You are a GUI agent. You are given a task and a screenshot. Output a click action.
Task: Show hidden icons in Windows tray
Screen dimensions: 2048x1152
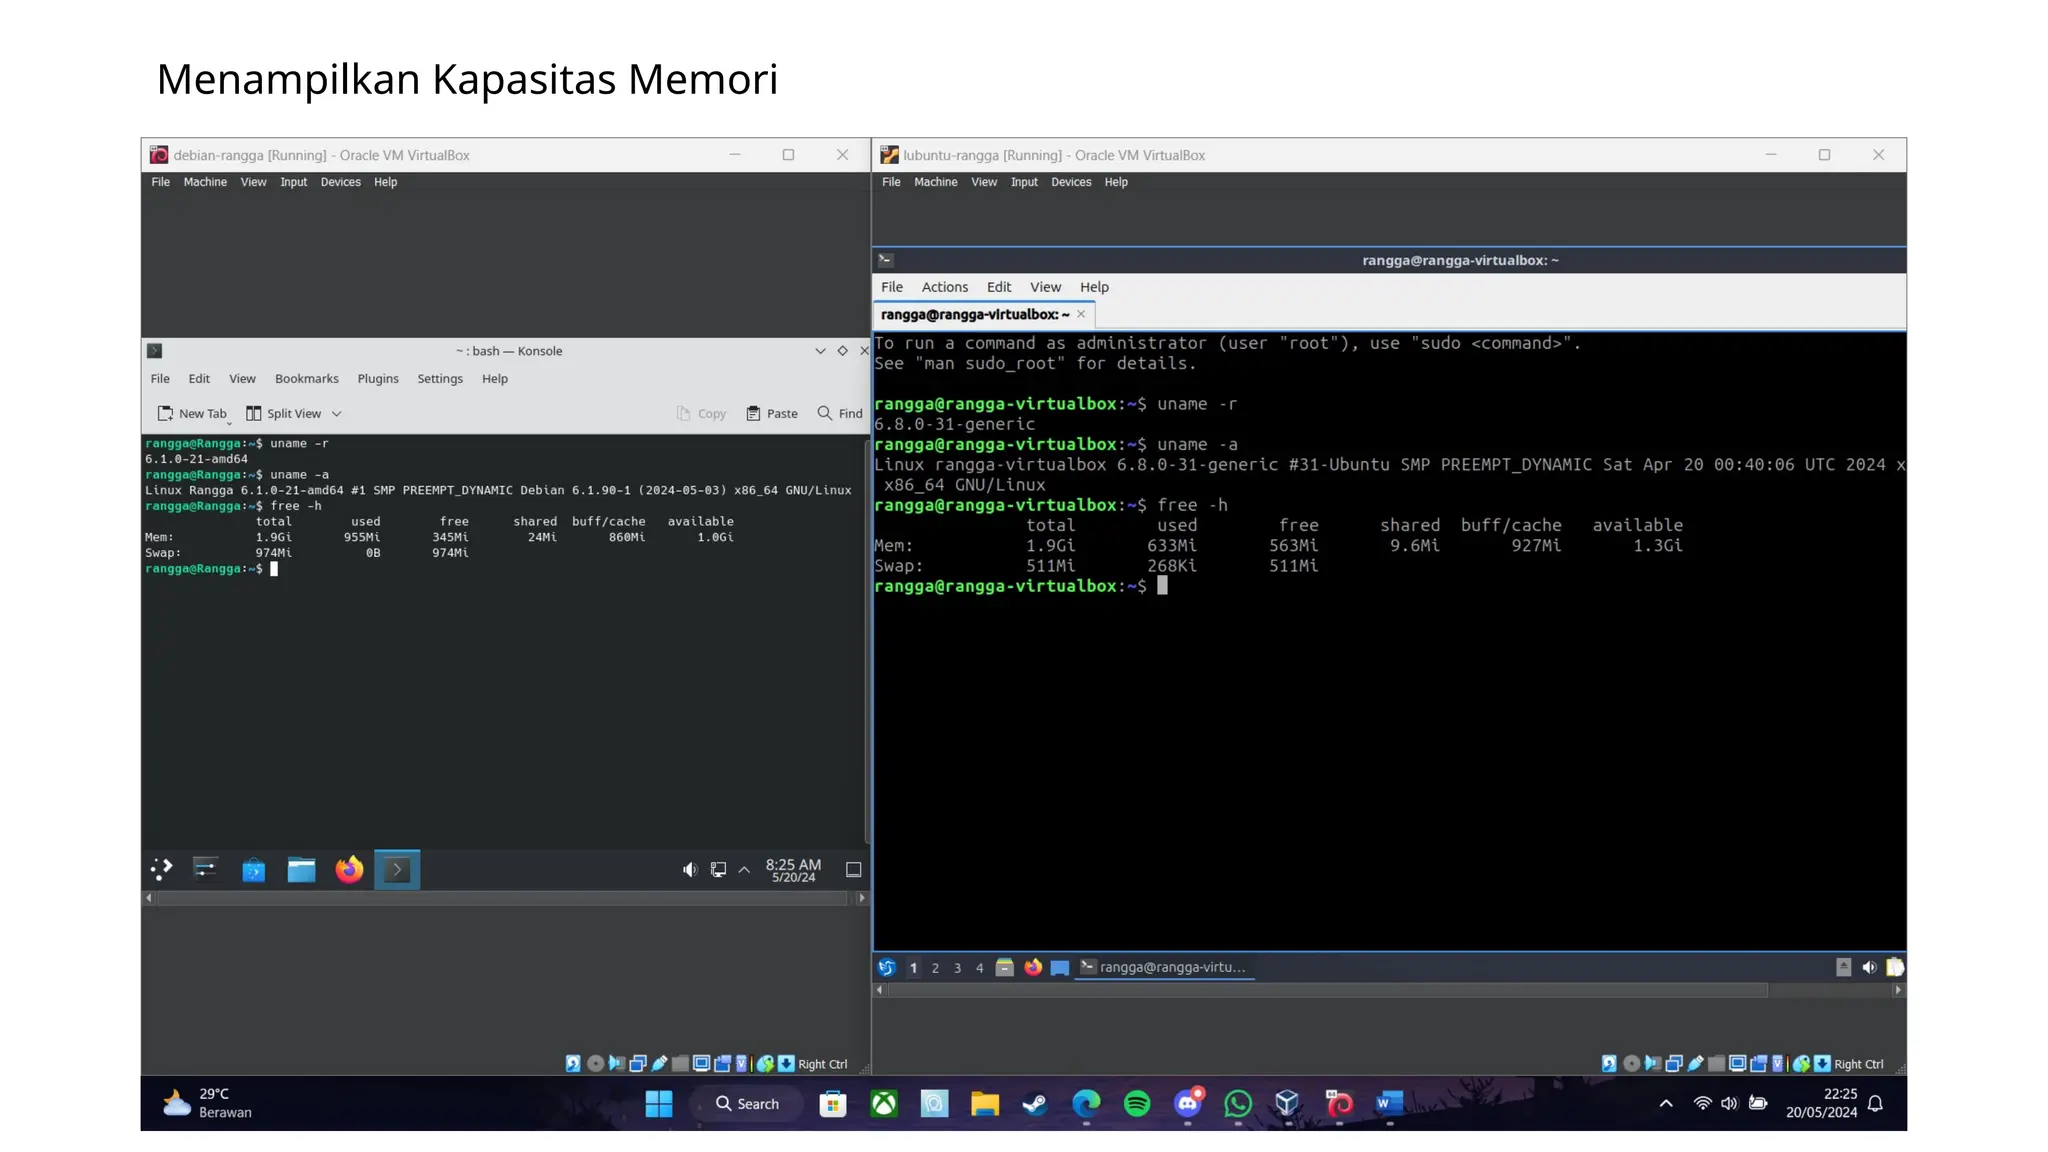(x=1666, y=1104)
